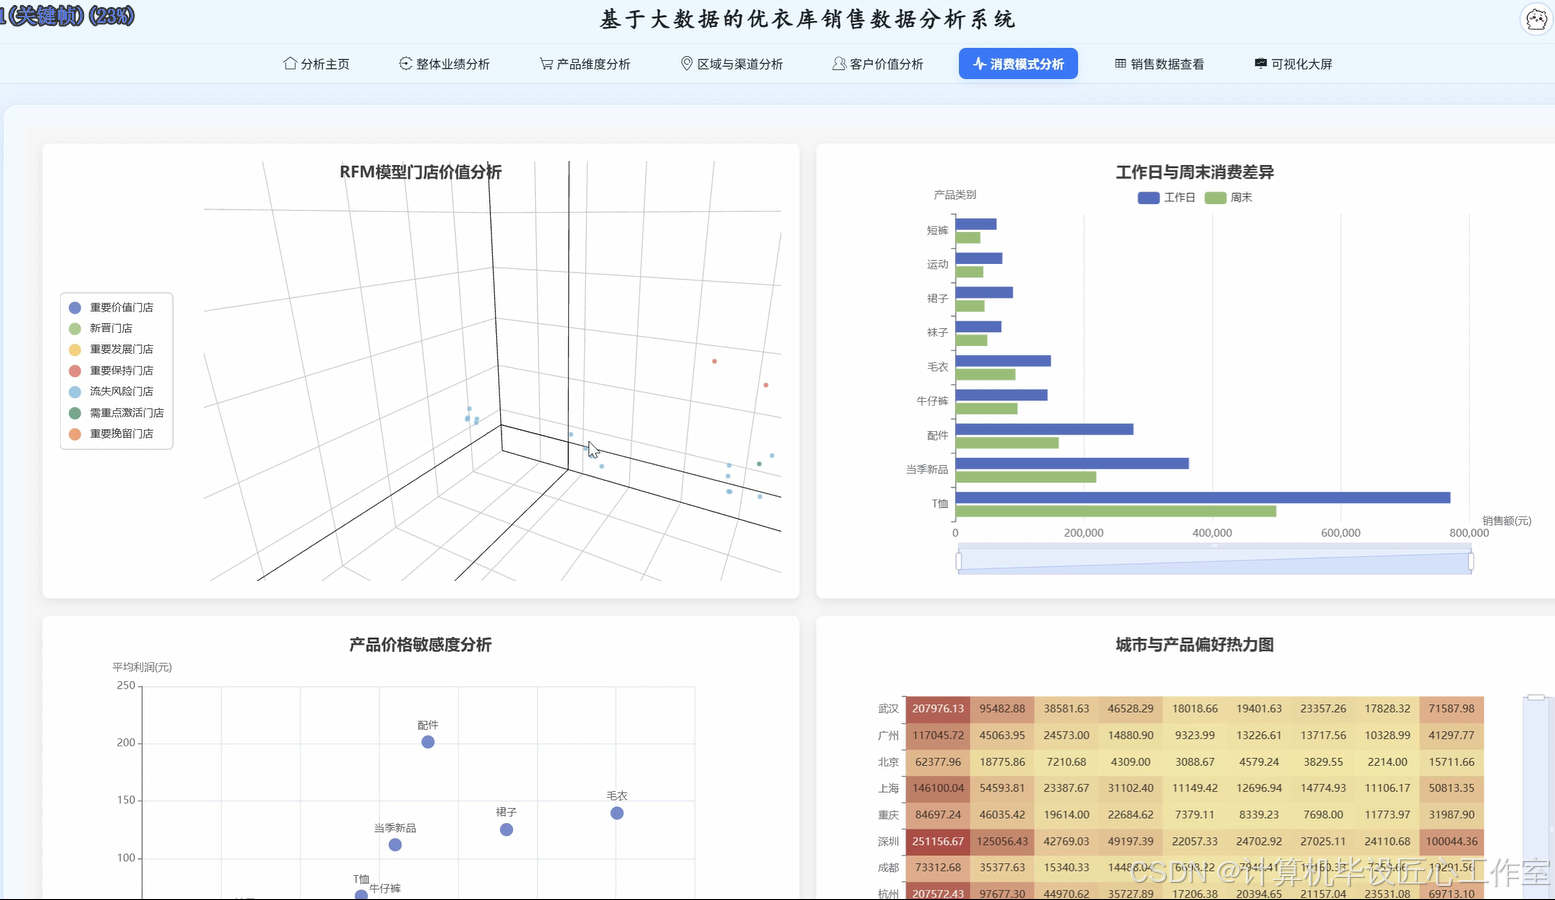The image size is (1555, 900).
Task: Click the house icon beside 分析主页
Action: point(290,63)
